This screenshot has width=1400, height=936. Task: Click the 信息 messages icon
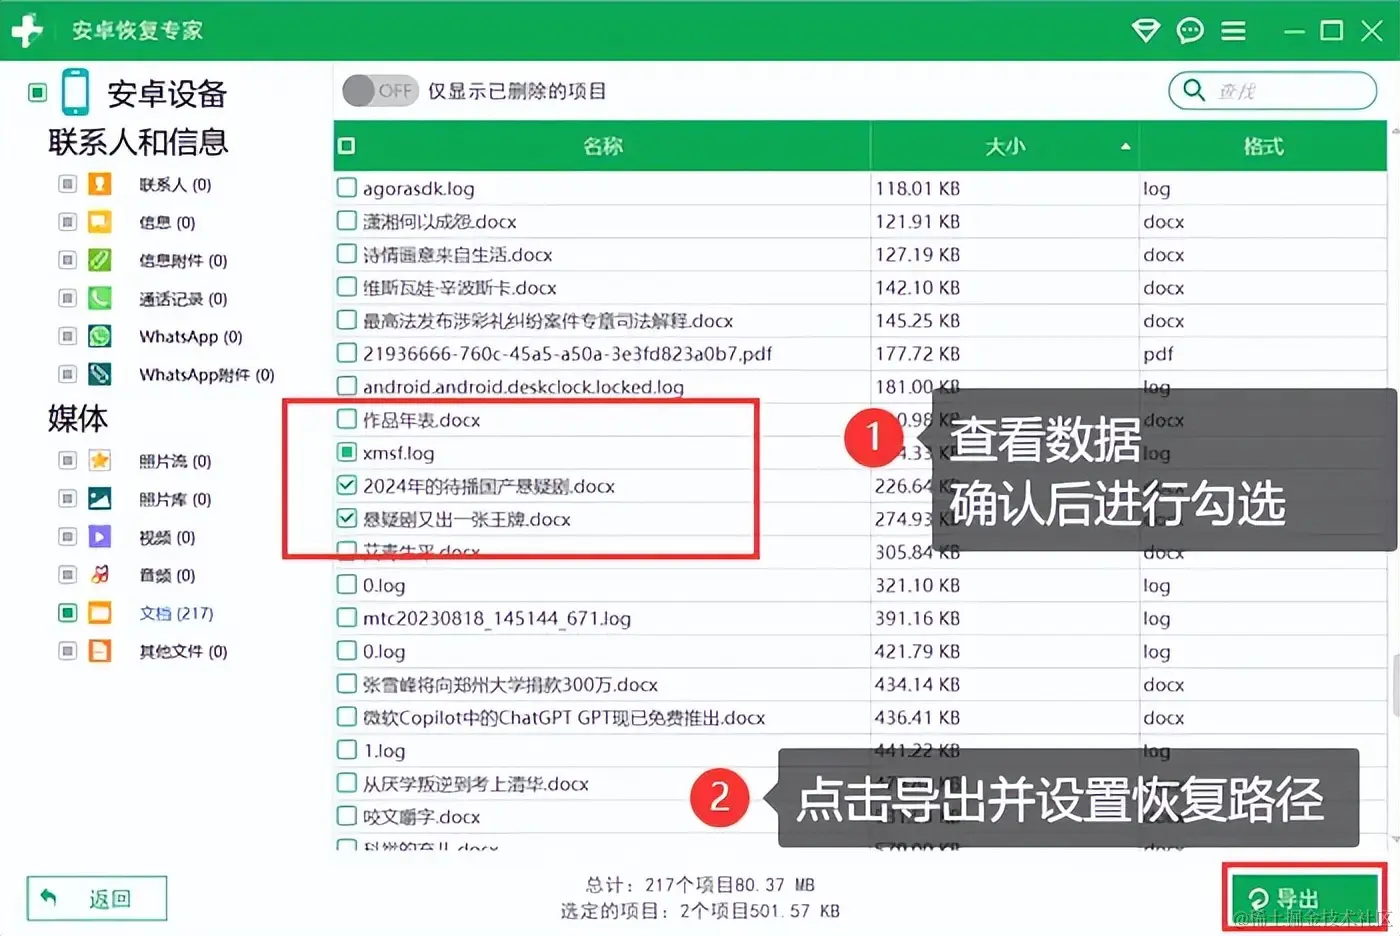coord(100,222)
